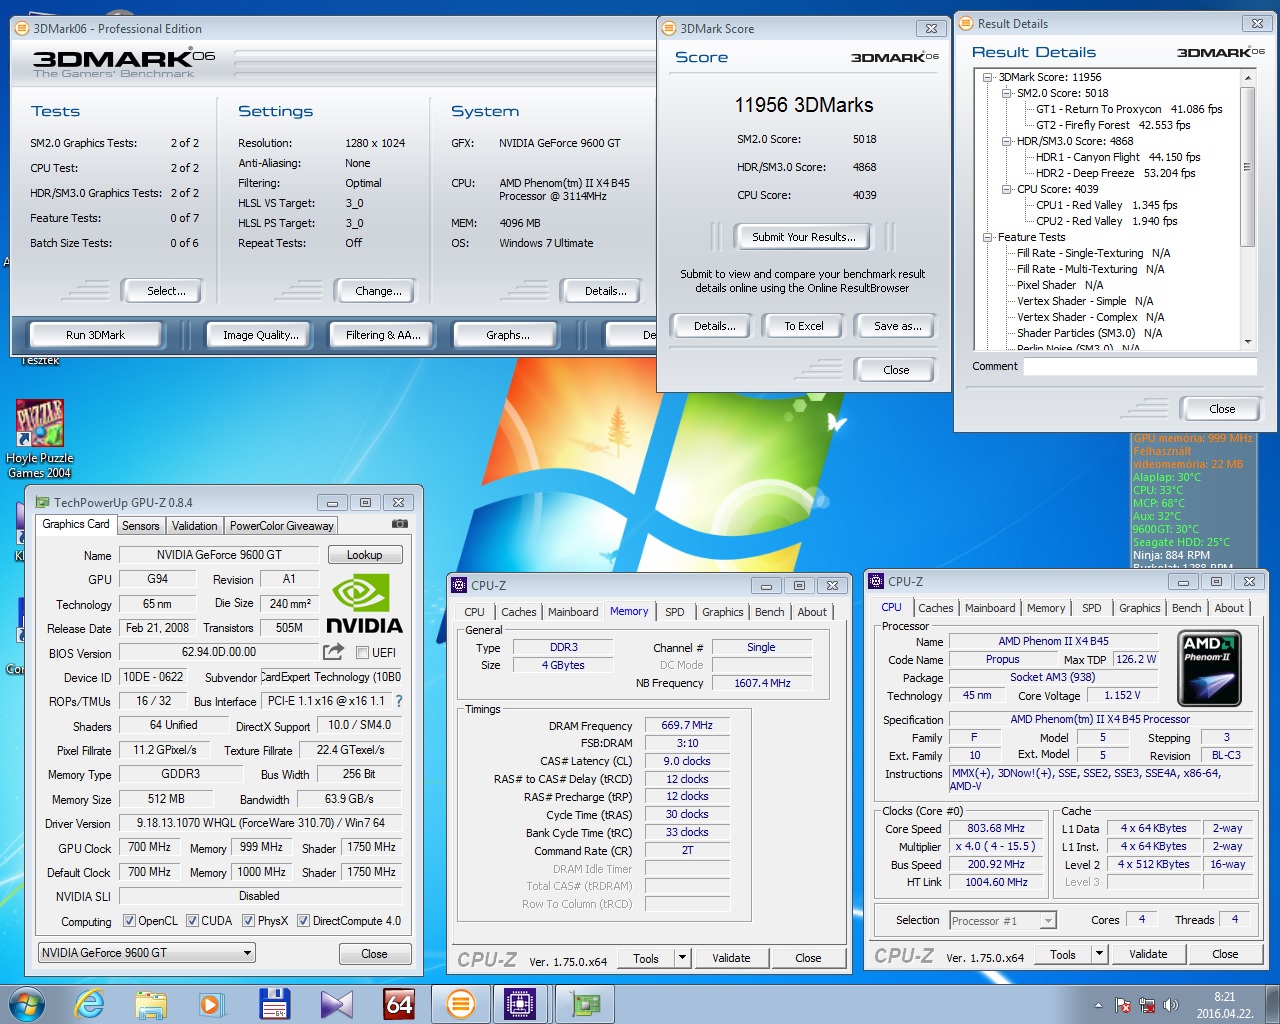Screen dimensions: 1280x1024
Task: Toggle the PhysX checkbox
Action: pos(248,921)
